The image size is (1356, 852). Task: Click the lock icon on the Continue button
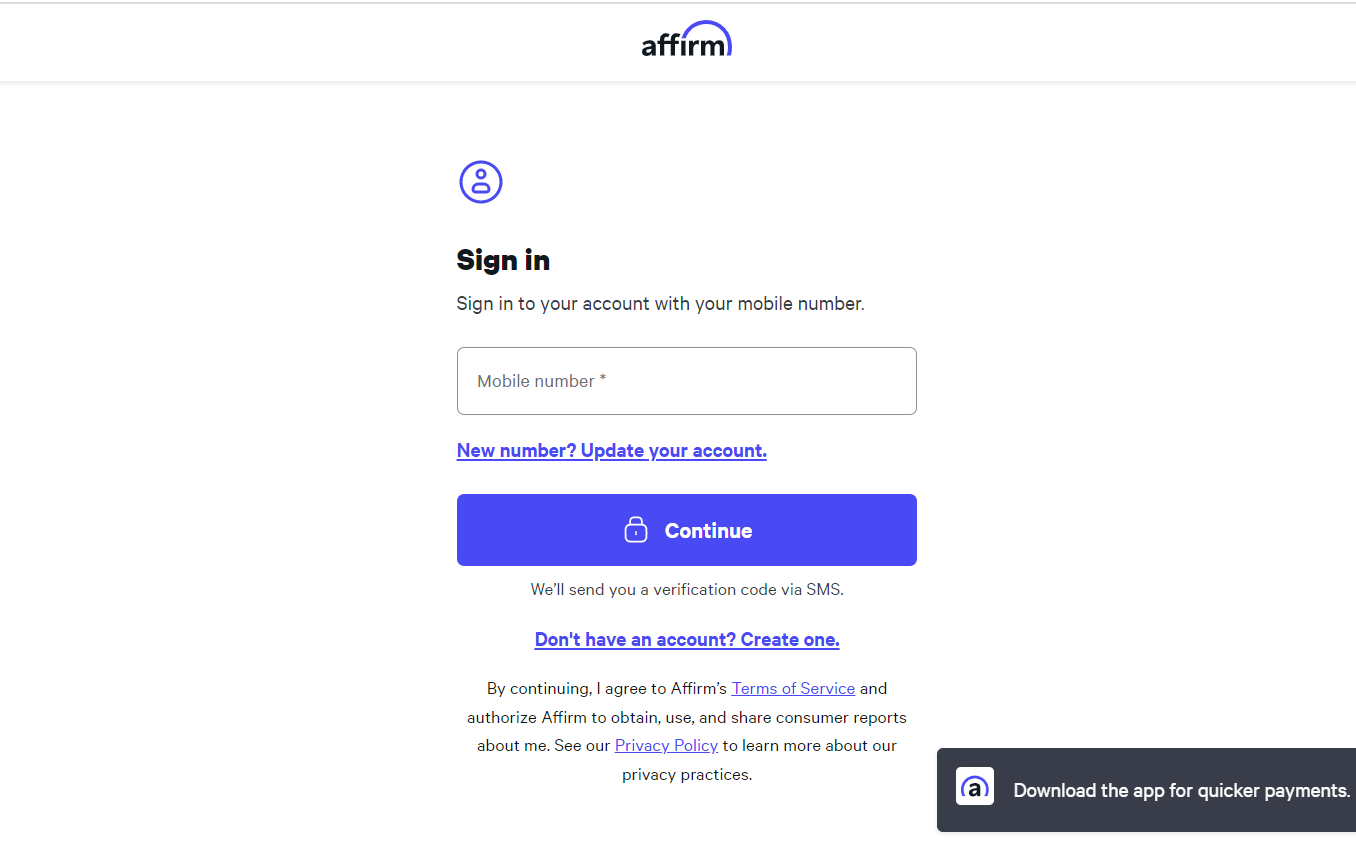pos(636,530)
